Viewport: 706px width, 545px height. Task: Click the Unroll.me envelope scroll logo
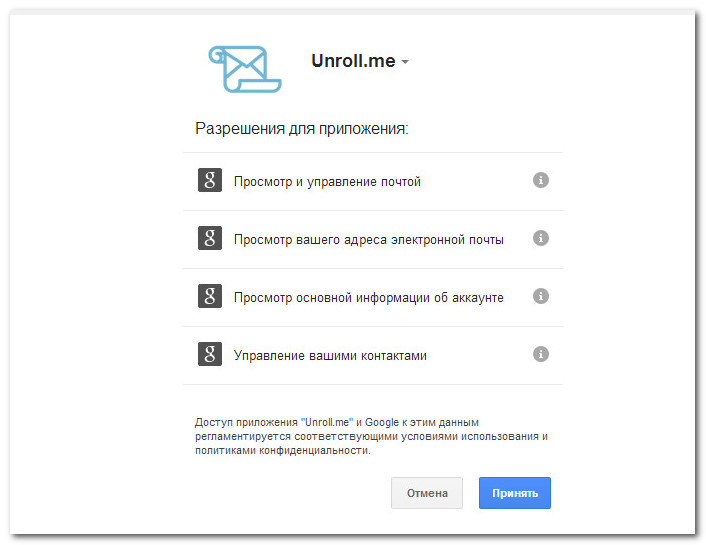coord(245,69)
